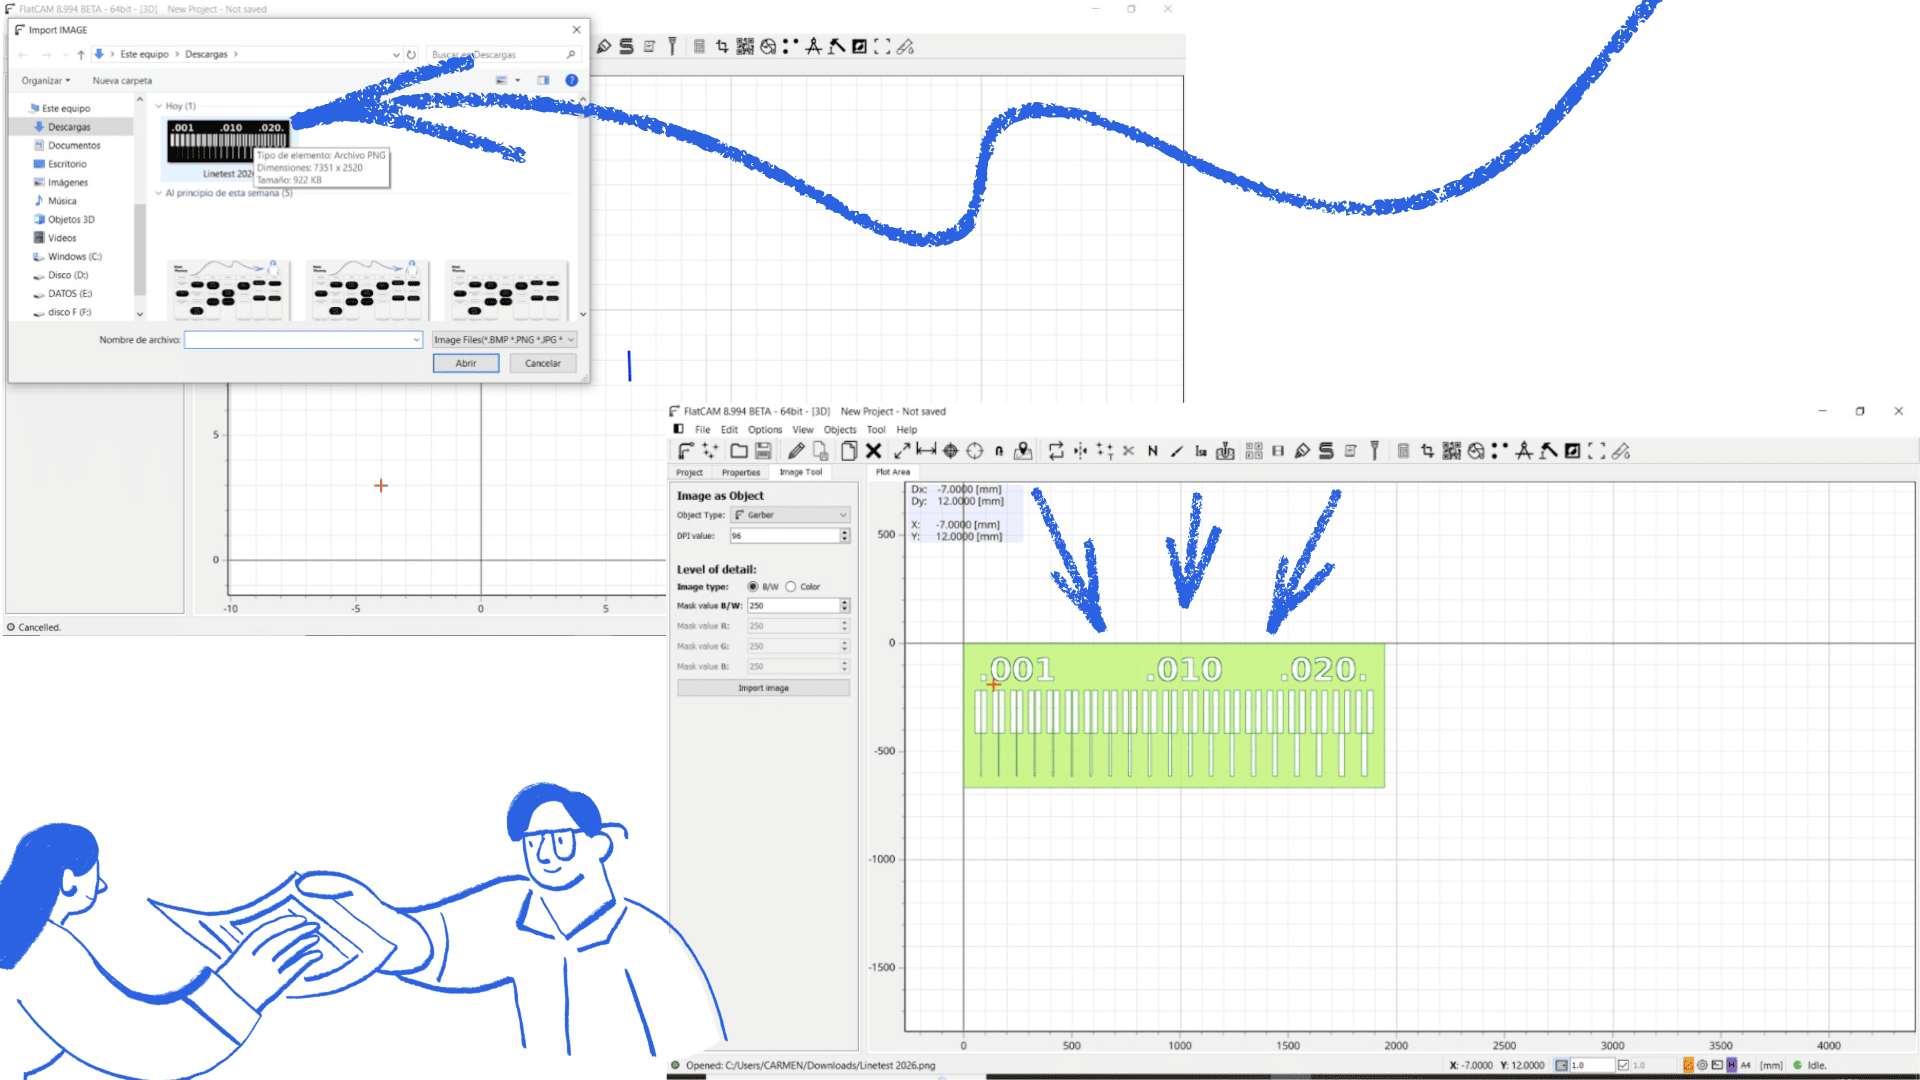
Task: Click the Set Origin crosshair icon
Action: pyautogui.click(x=951, y=451)
